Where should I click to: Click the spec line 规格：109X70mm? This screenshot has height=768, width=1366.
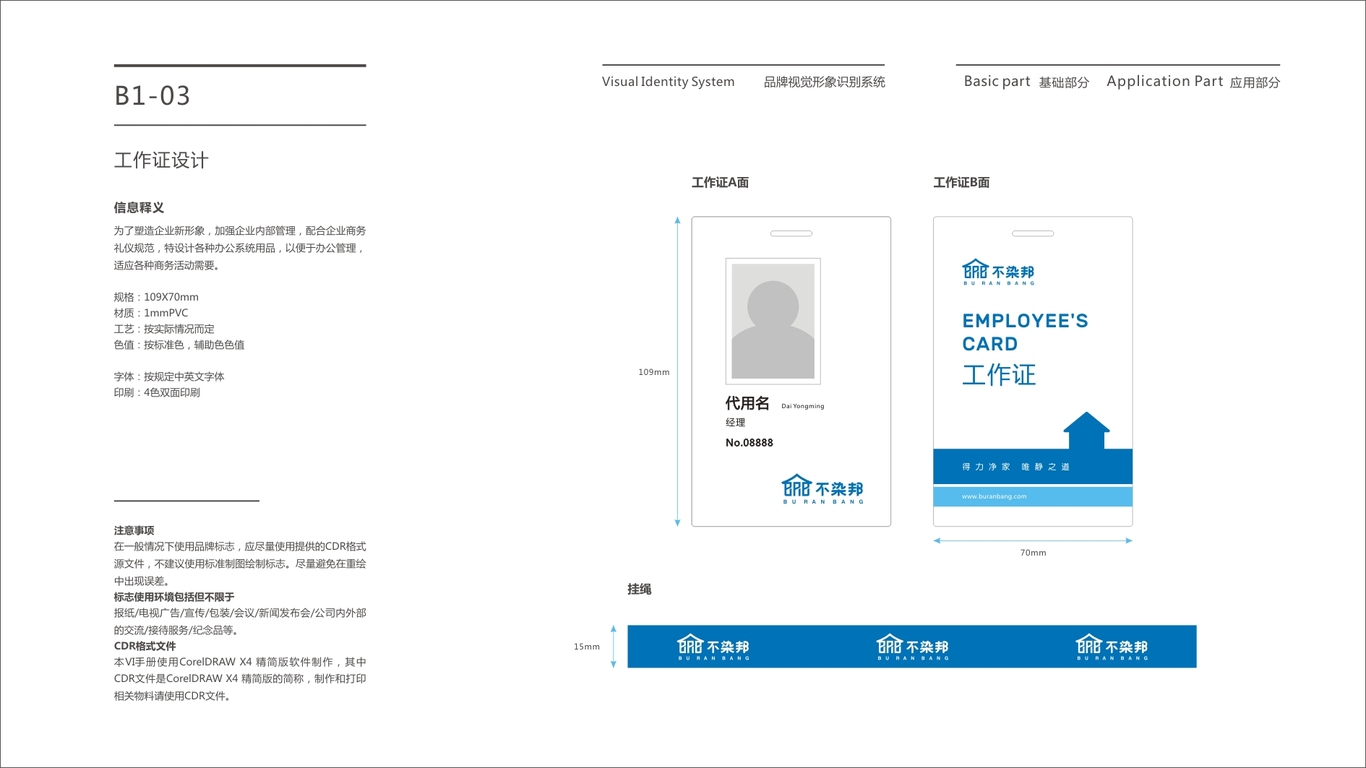tap(156, 297)
